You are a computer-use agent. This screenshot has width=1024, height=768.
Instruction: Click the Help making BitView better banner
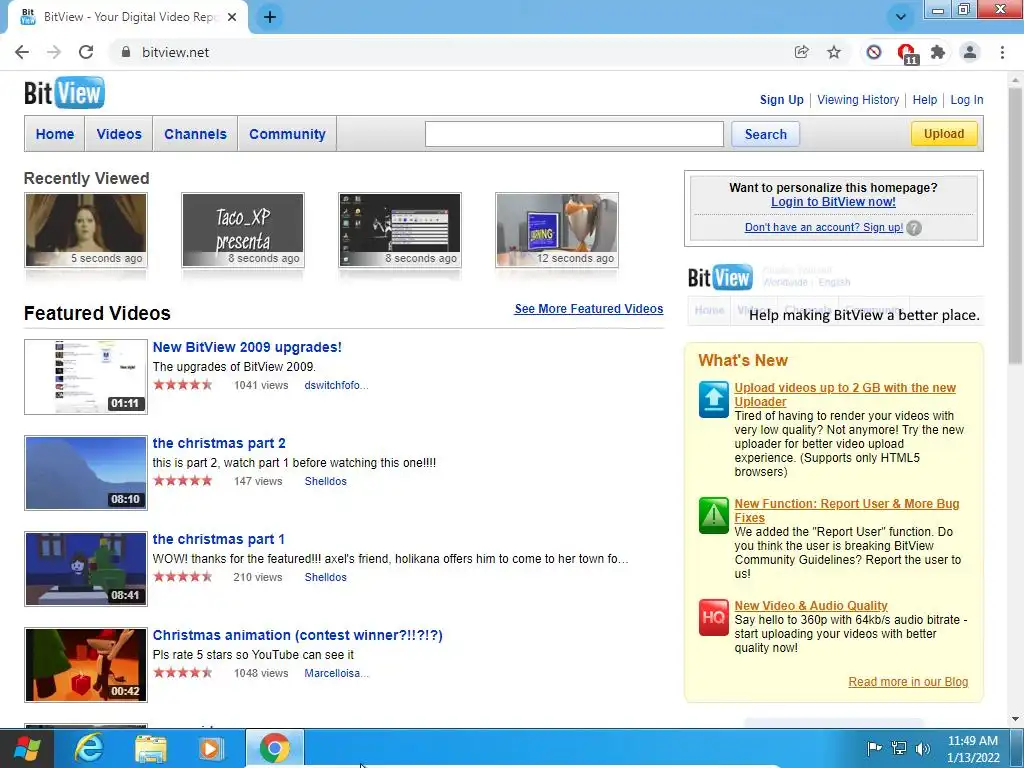tap(834, 294)
